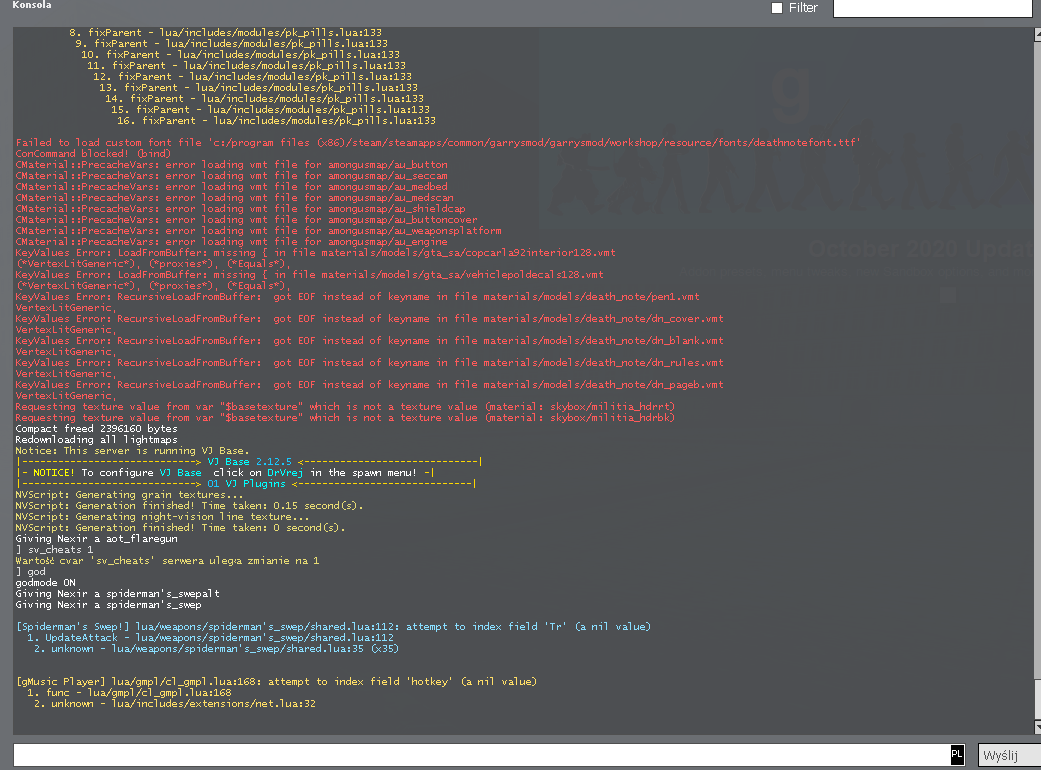Click the 'Wartość cvar sv_cheats' line
The width and height of the screenshot is (1041, 770).
(167, 561)
